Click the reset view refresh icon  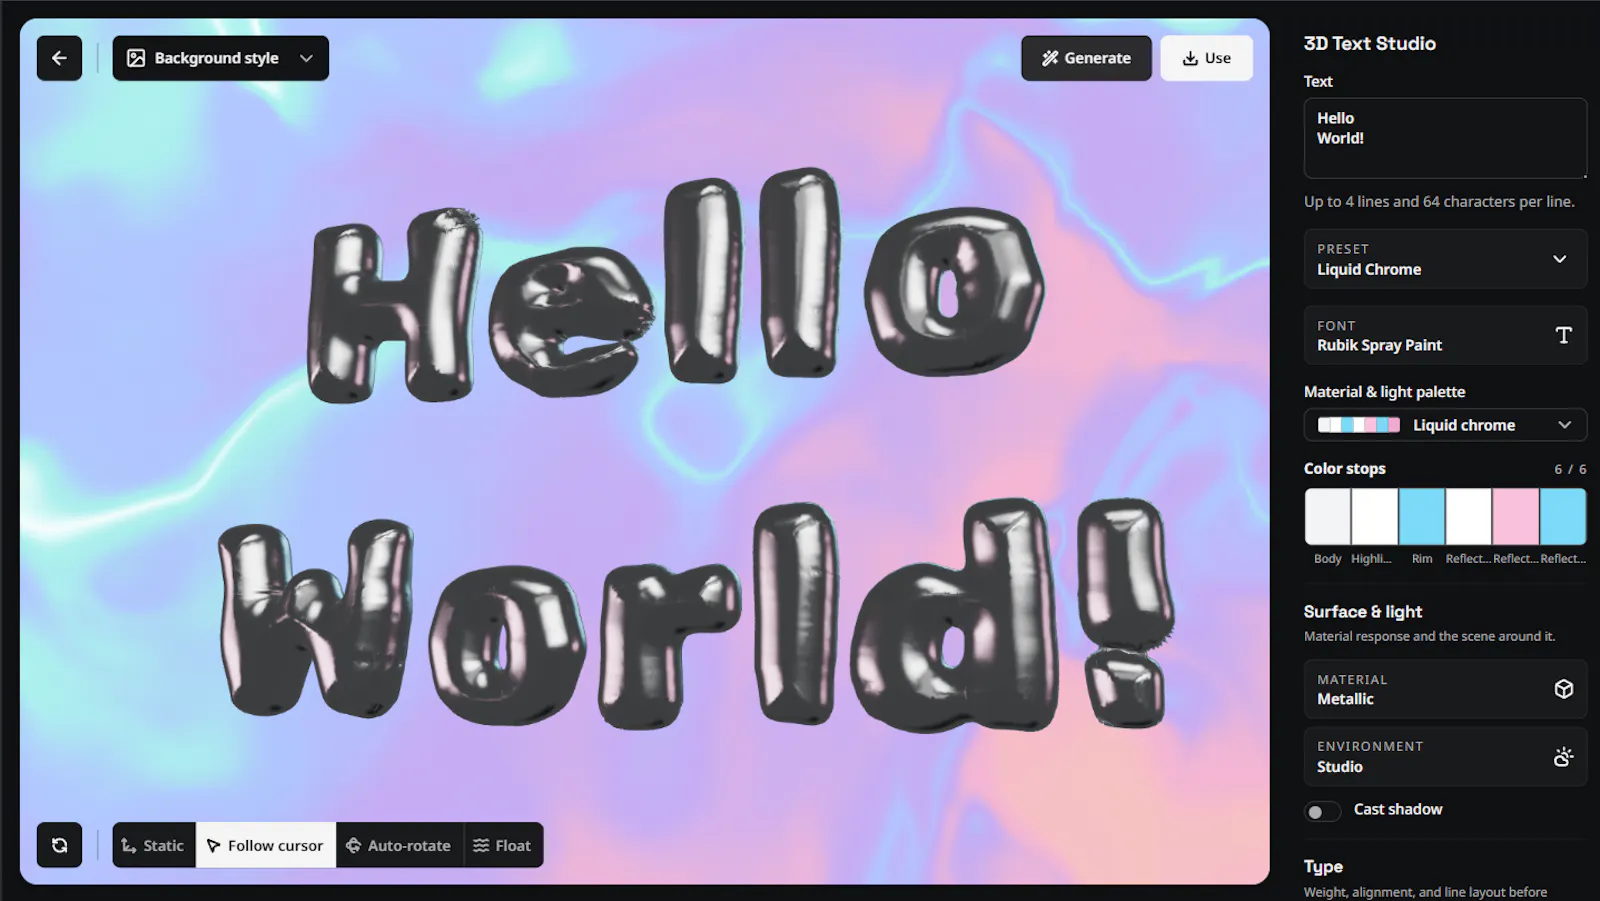point(59,845)
